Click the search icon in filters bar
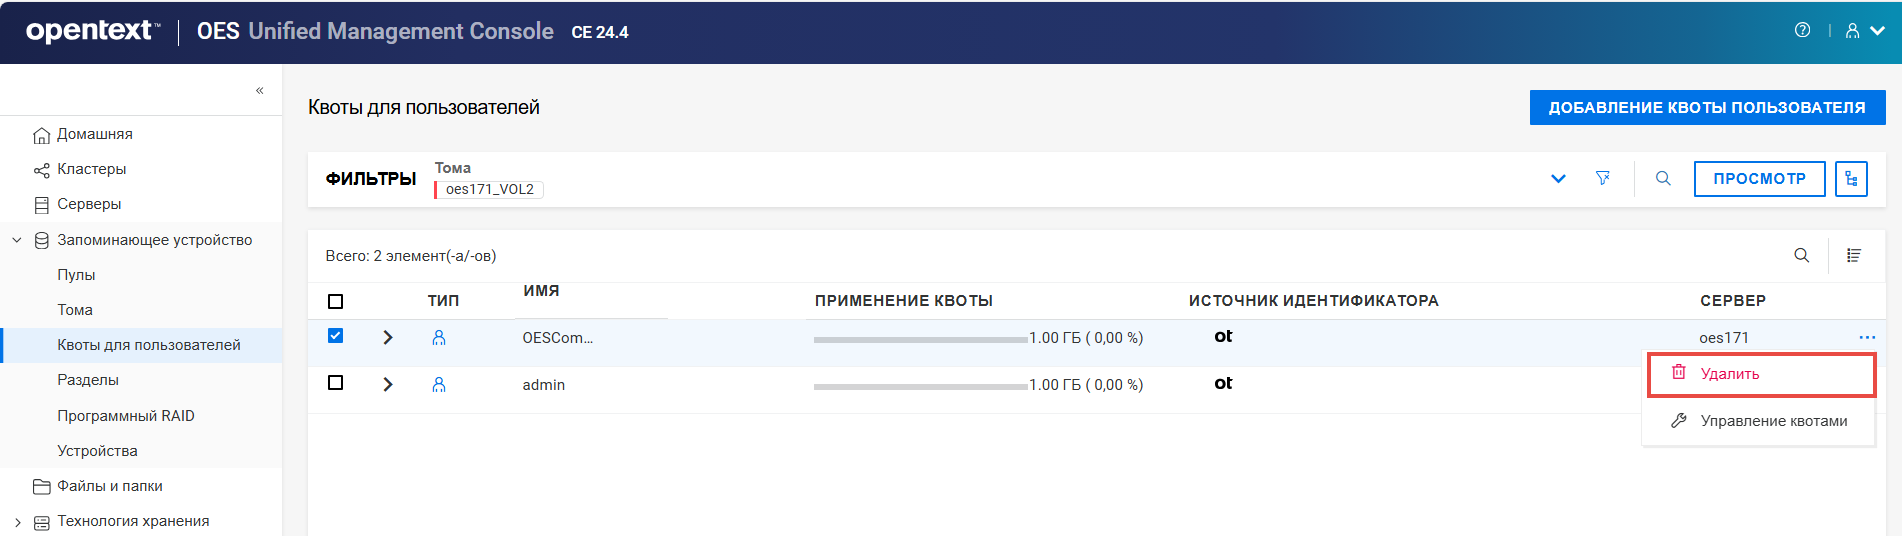1902x536 pixels. coord(1663,178)
